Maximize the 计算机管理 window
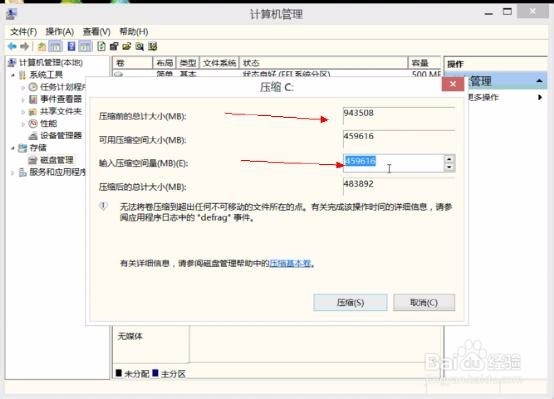This screenshot has width=554, height=399. (x=507, y=12)
